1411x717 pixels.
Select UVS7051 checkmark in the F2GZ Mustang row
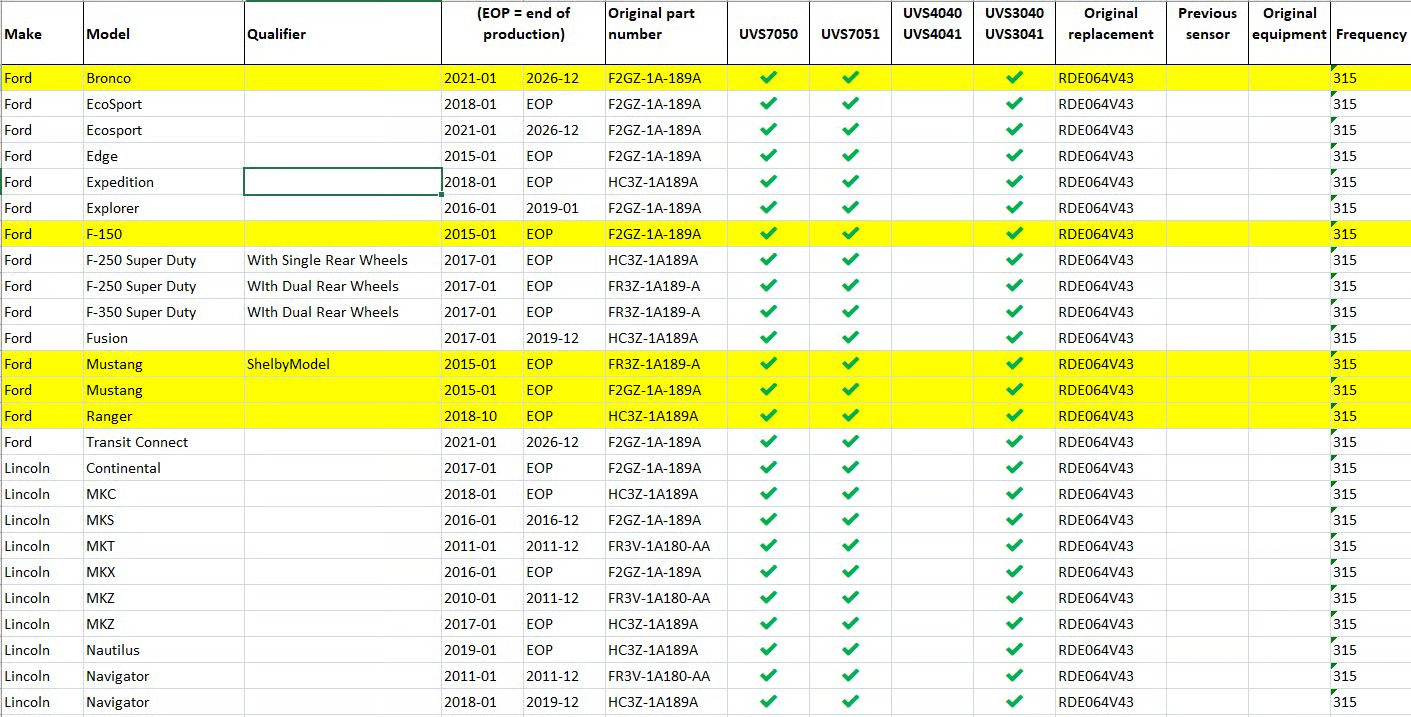(850, 390)
